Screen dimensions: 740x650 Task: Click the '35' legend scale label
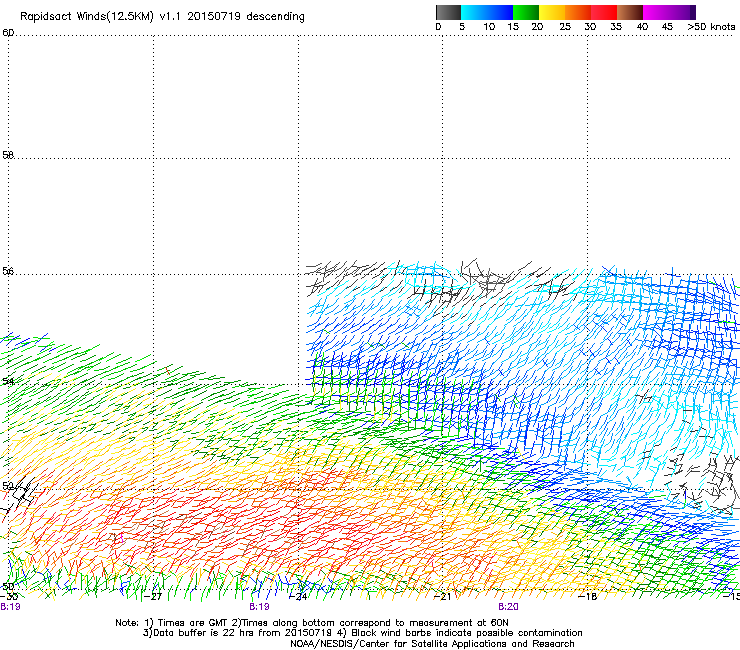click(616, 26)
